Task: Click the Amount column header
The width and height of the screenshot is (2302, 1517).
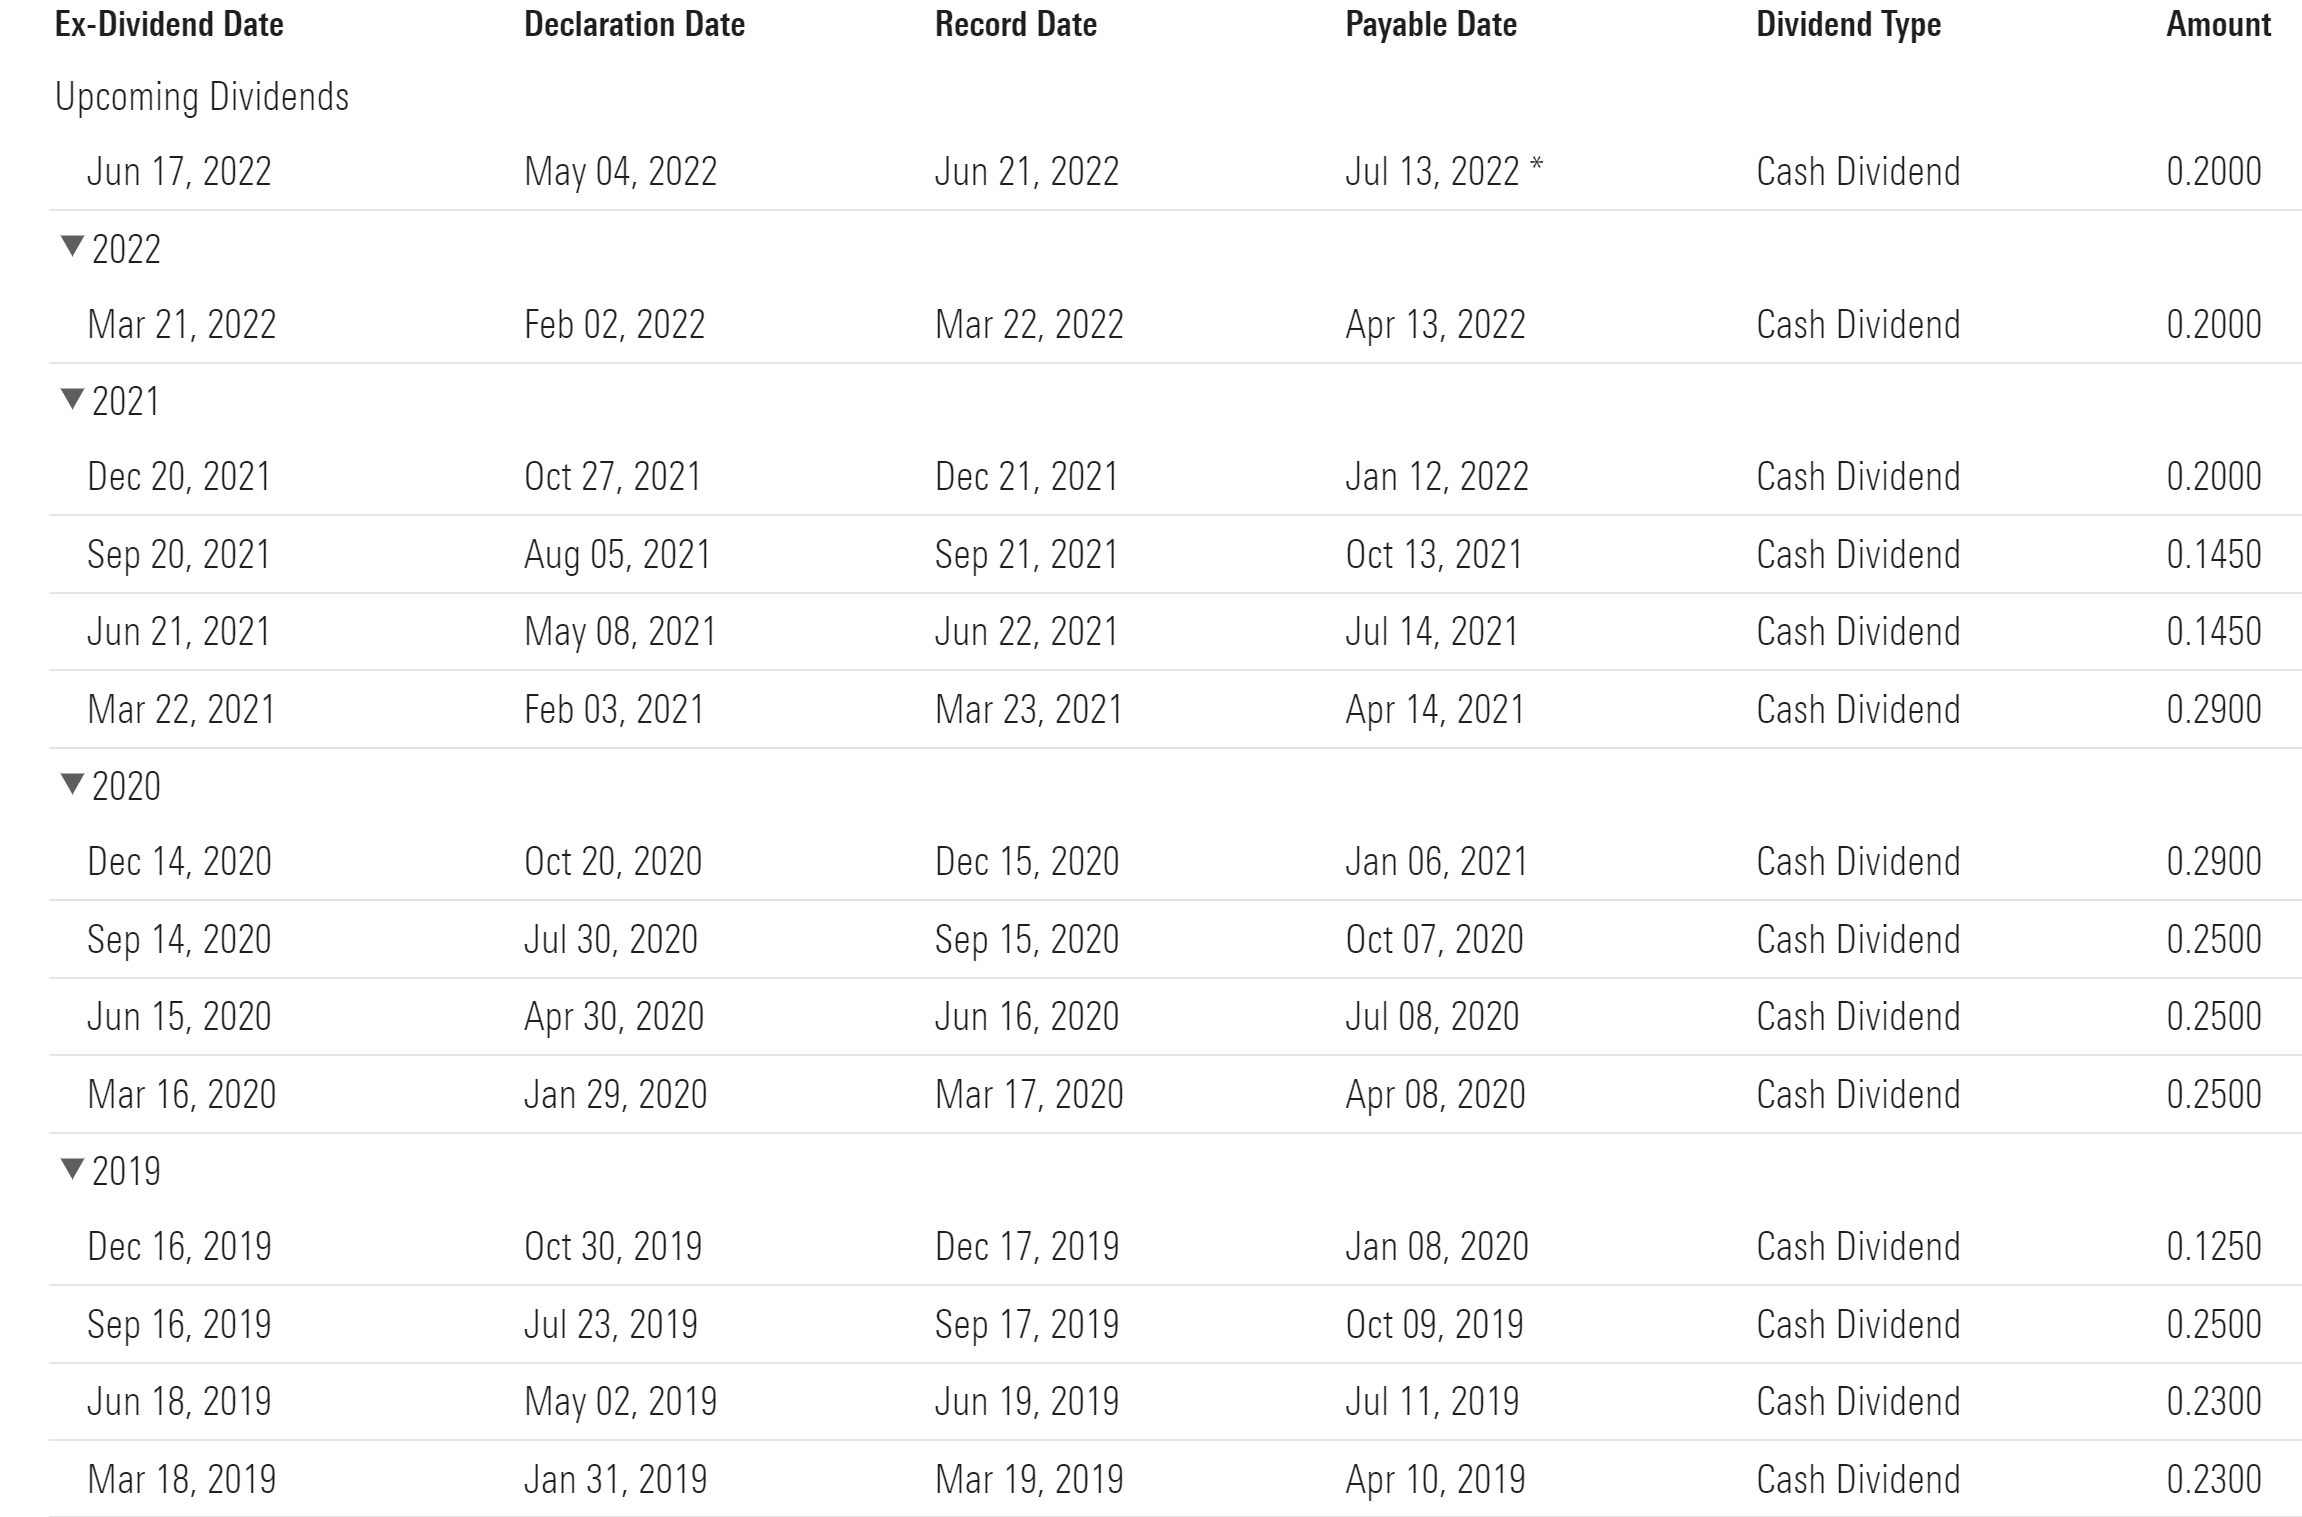Action: pyautogui.click(x=2218, y=24)
